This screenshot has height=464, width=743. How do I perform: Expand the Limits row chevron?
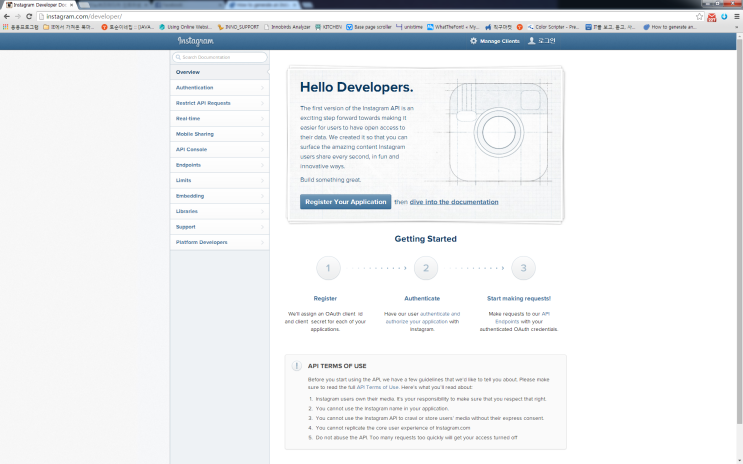point(262,181)
